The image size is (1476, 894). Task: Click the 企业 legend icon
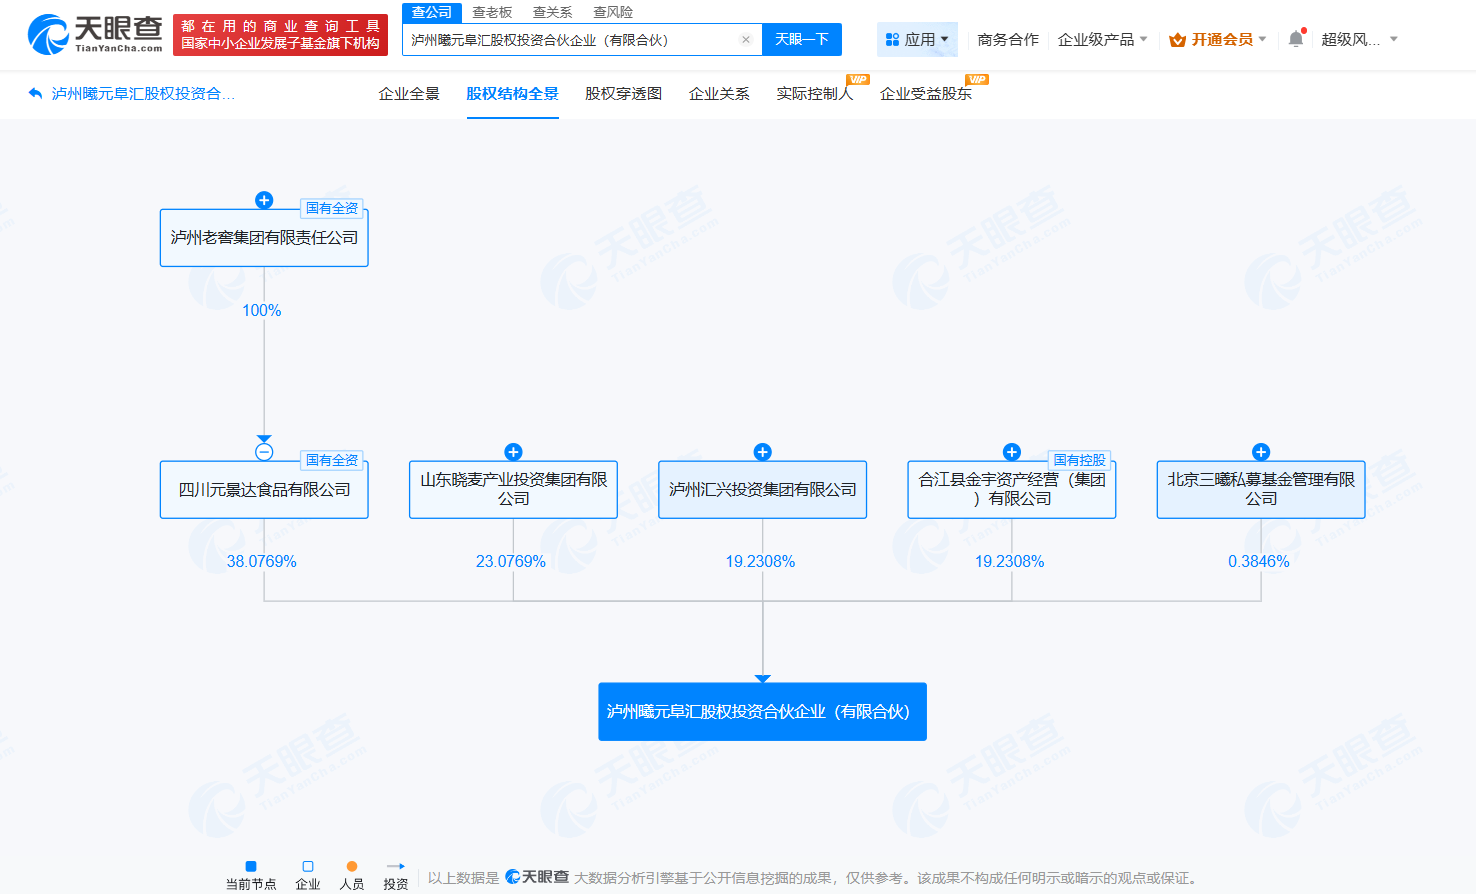[x=306, y=865]
